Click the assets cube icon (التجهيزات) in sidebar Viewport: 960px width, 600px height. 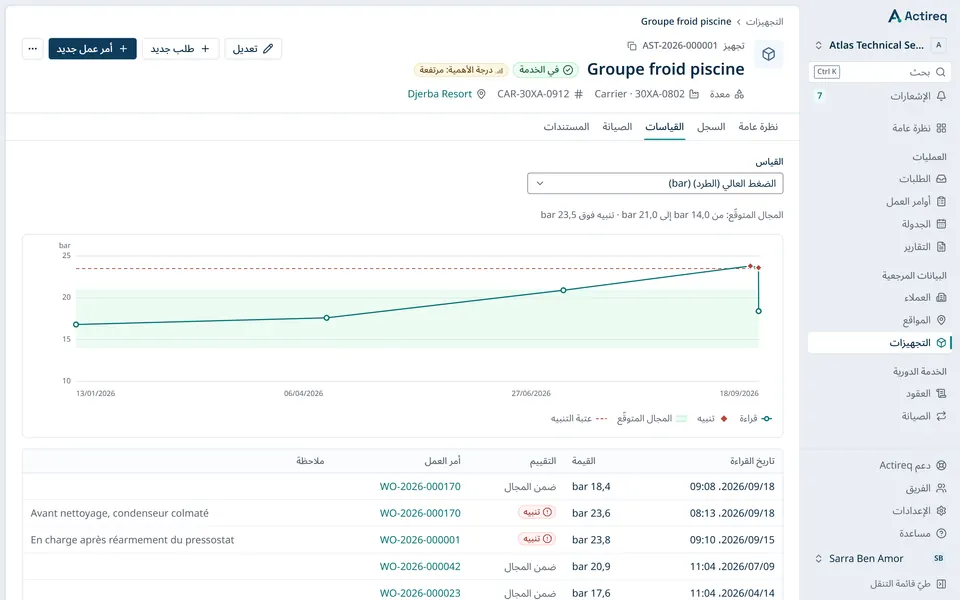[941, 343]
